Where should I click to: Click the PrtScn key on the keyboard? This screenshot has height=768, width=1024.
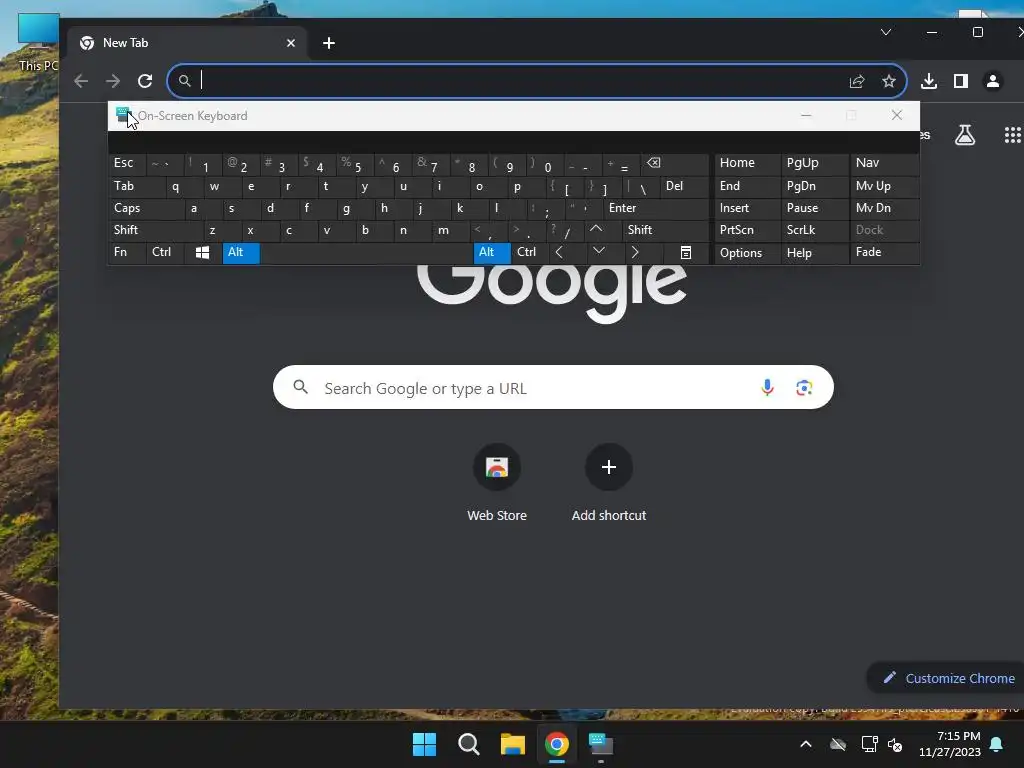pyautogui.click(x=747, y=230)
